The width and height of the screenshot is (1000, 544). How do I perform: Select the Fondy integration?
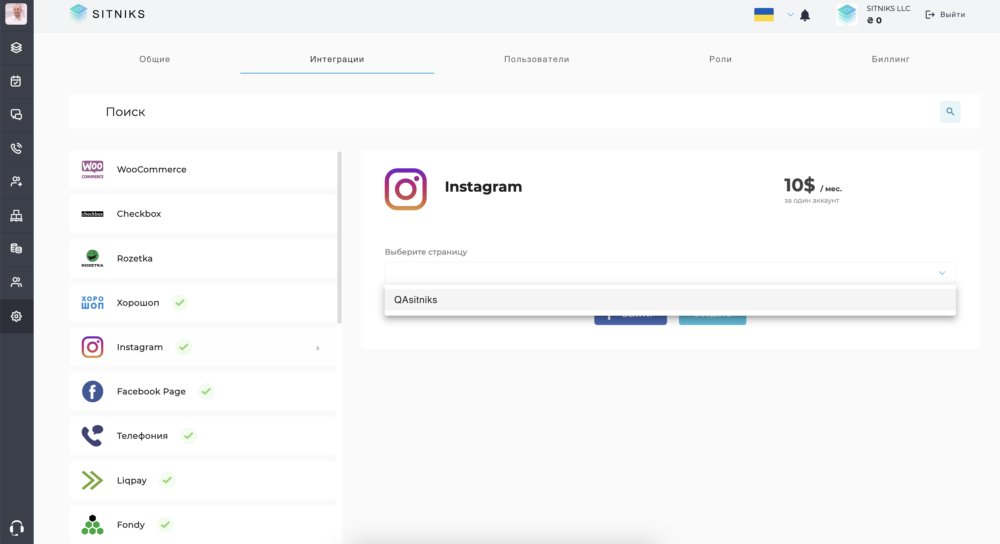pos(203,524)
